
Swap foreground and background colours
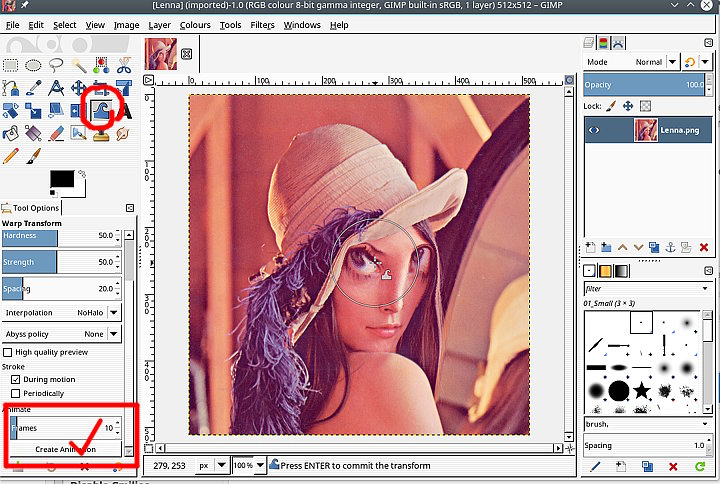click(82, 174)
